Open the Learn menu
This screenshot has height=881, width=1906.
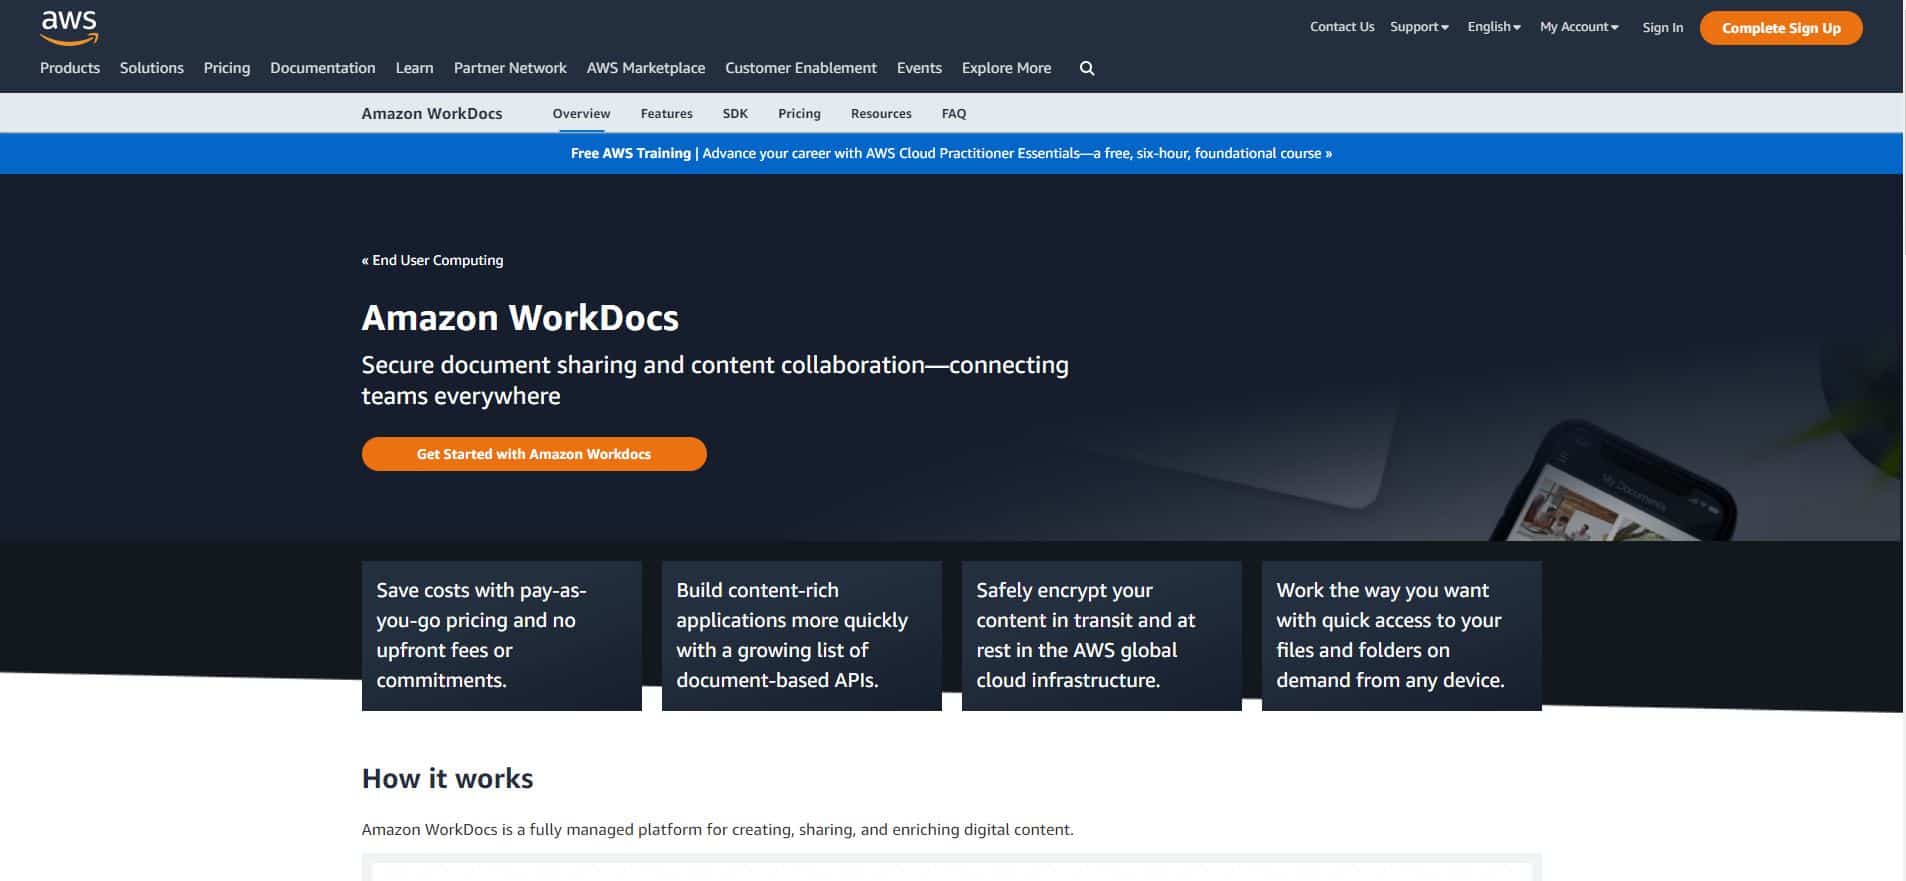pyautogui.click(x=414, y=68)
